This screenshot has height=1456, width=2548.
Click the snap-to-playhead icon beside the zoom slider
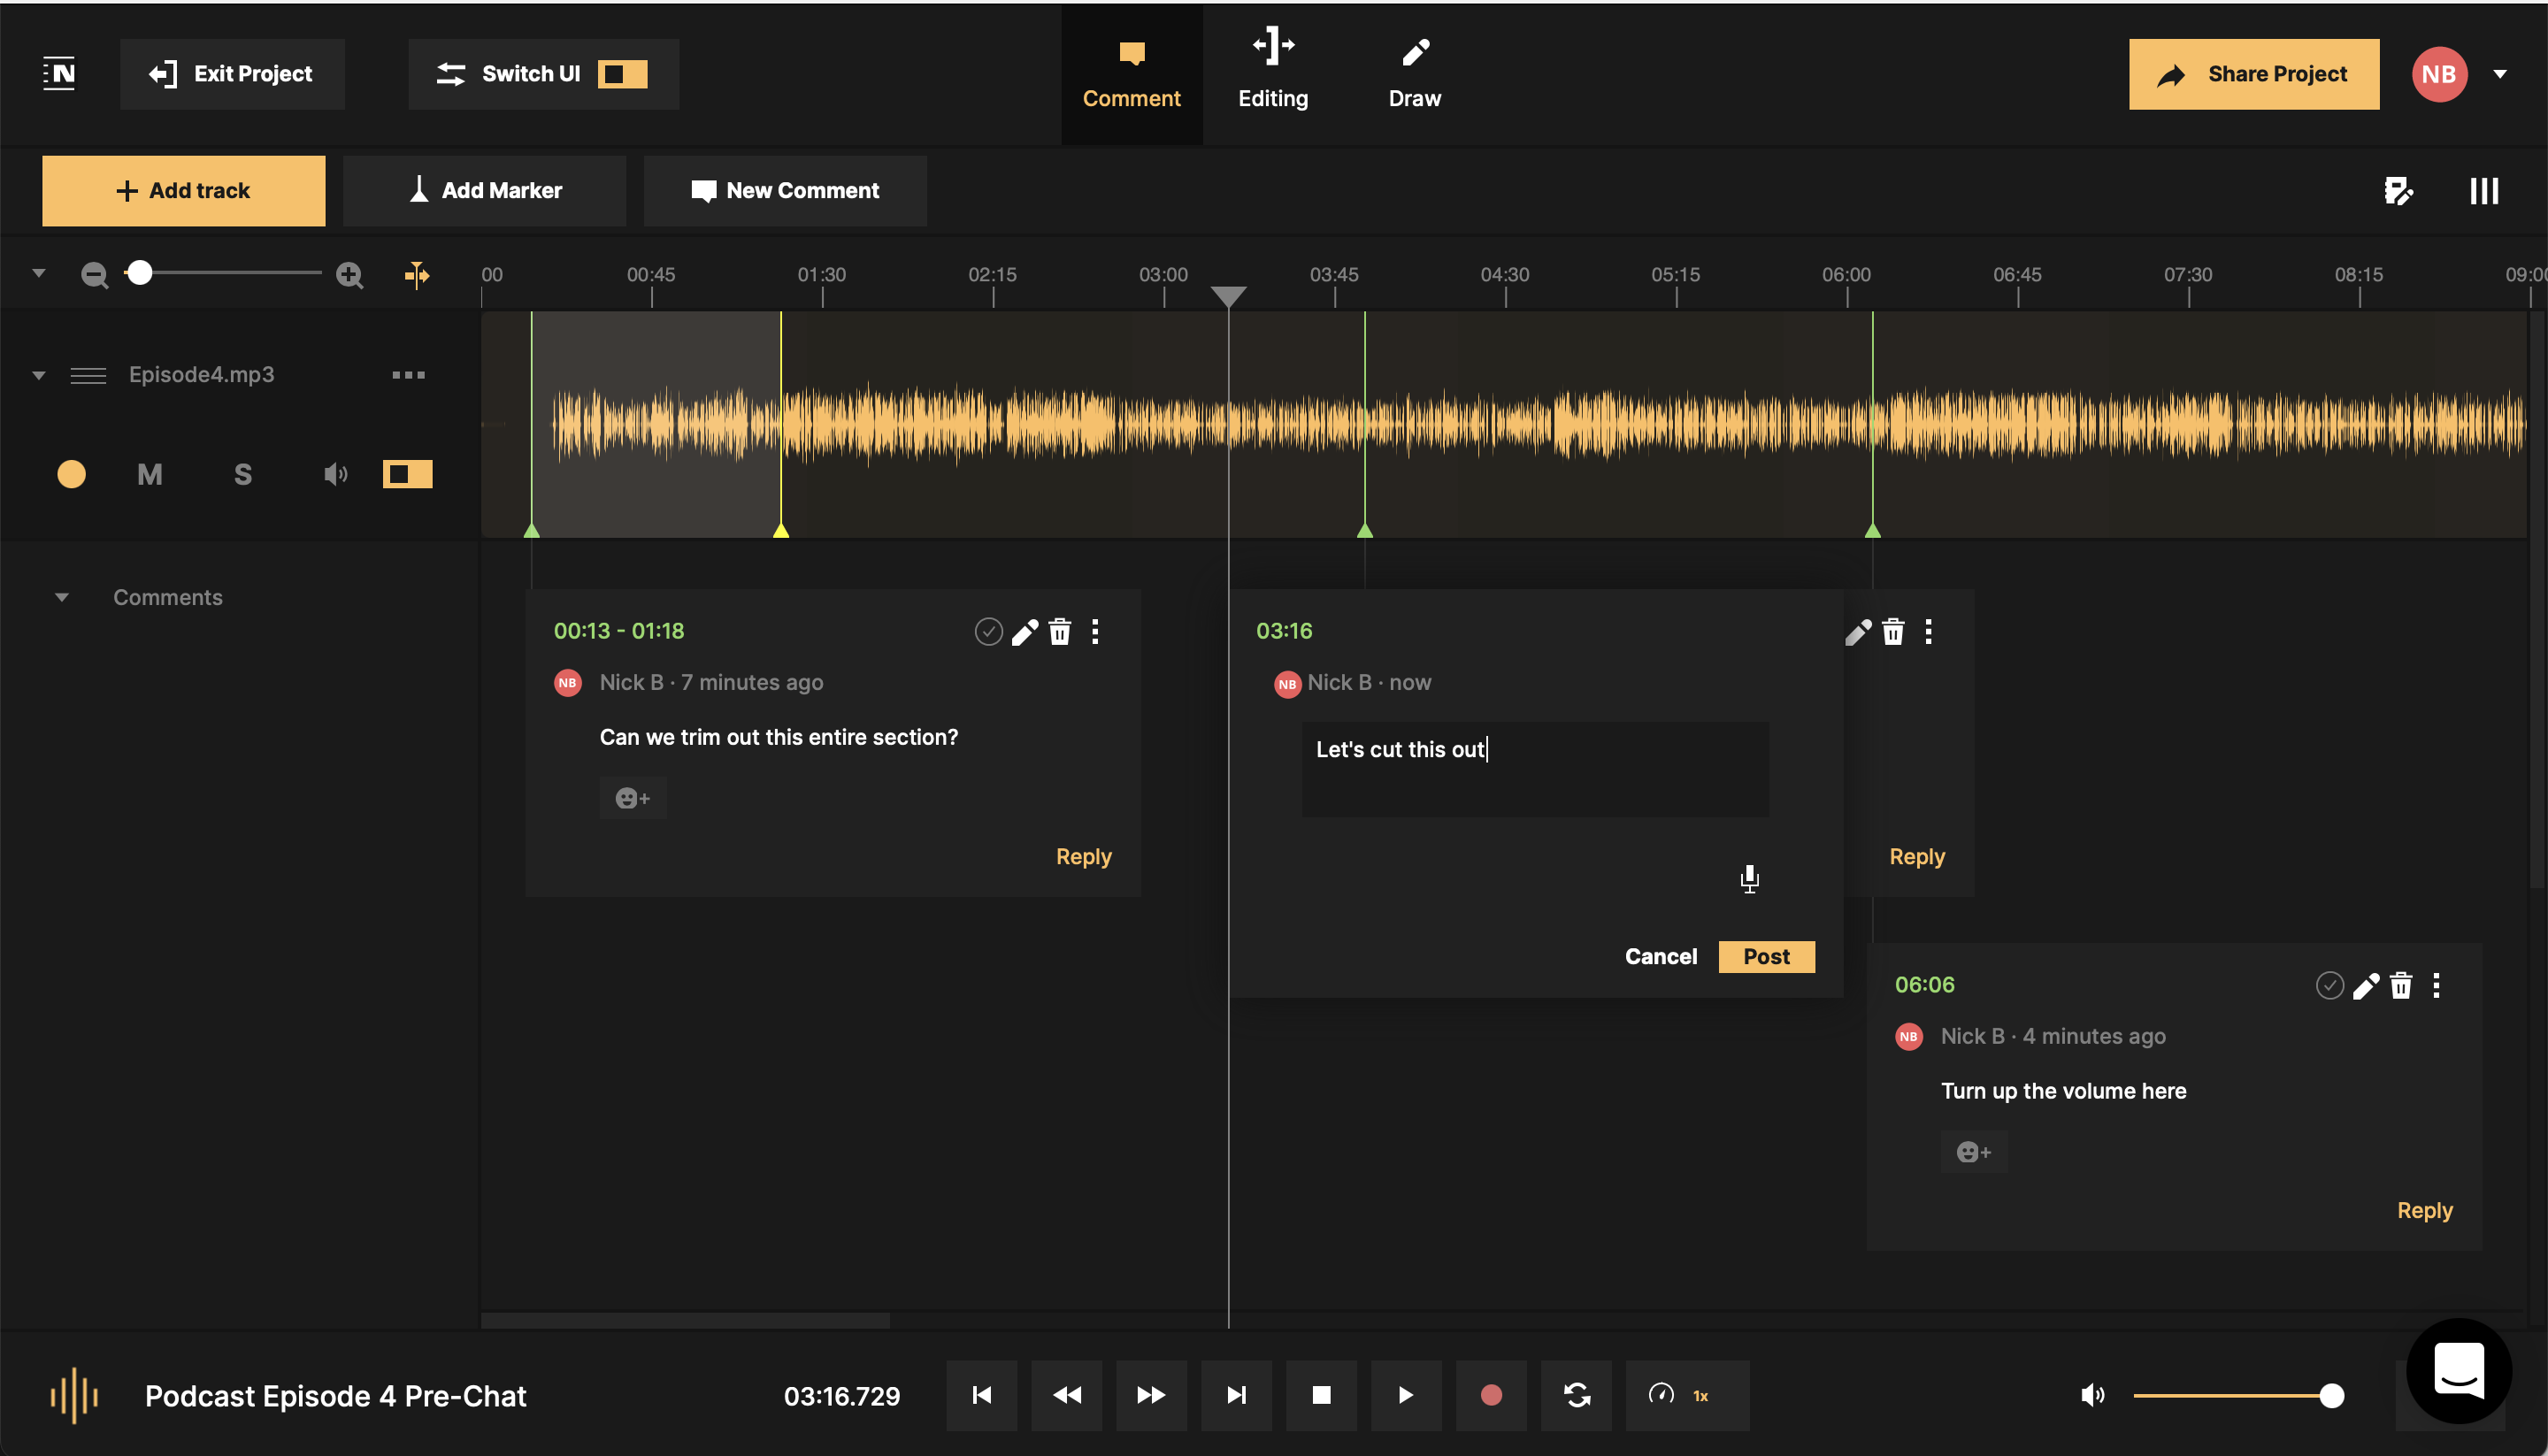click(417, 275)
